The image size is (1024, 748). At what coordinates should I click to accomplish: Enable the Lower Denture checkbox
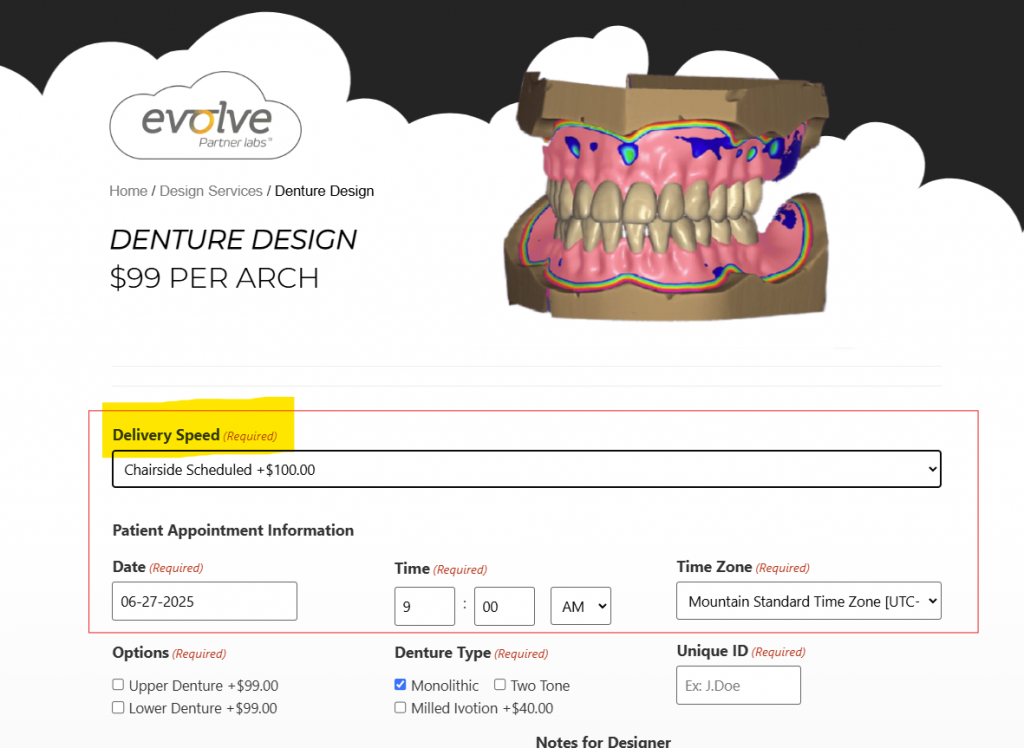[118, 708]
